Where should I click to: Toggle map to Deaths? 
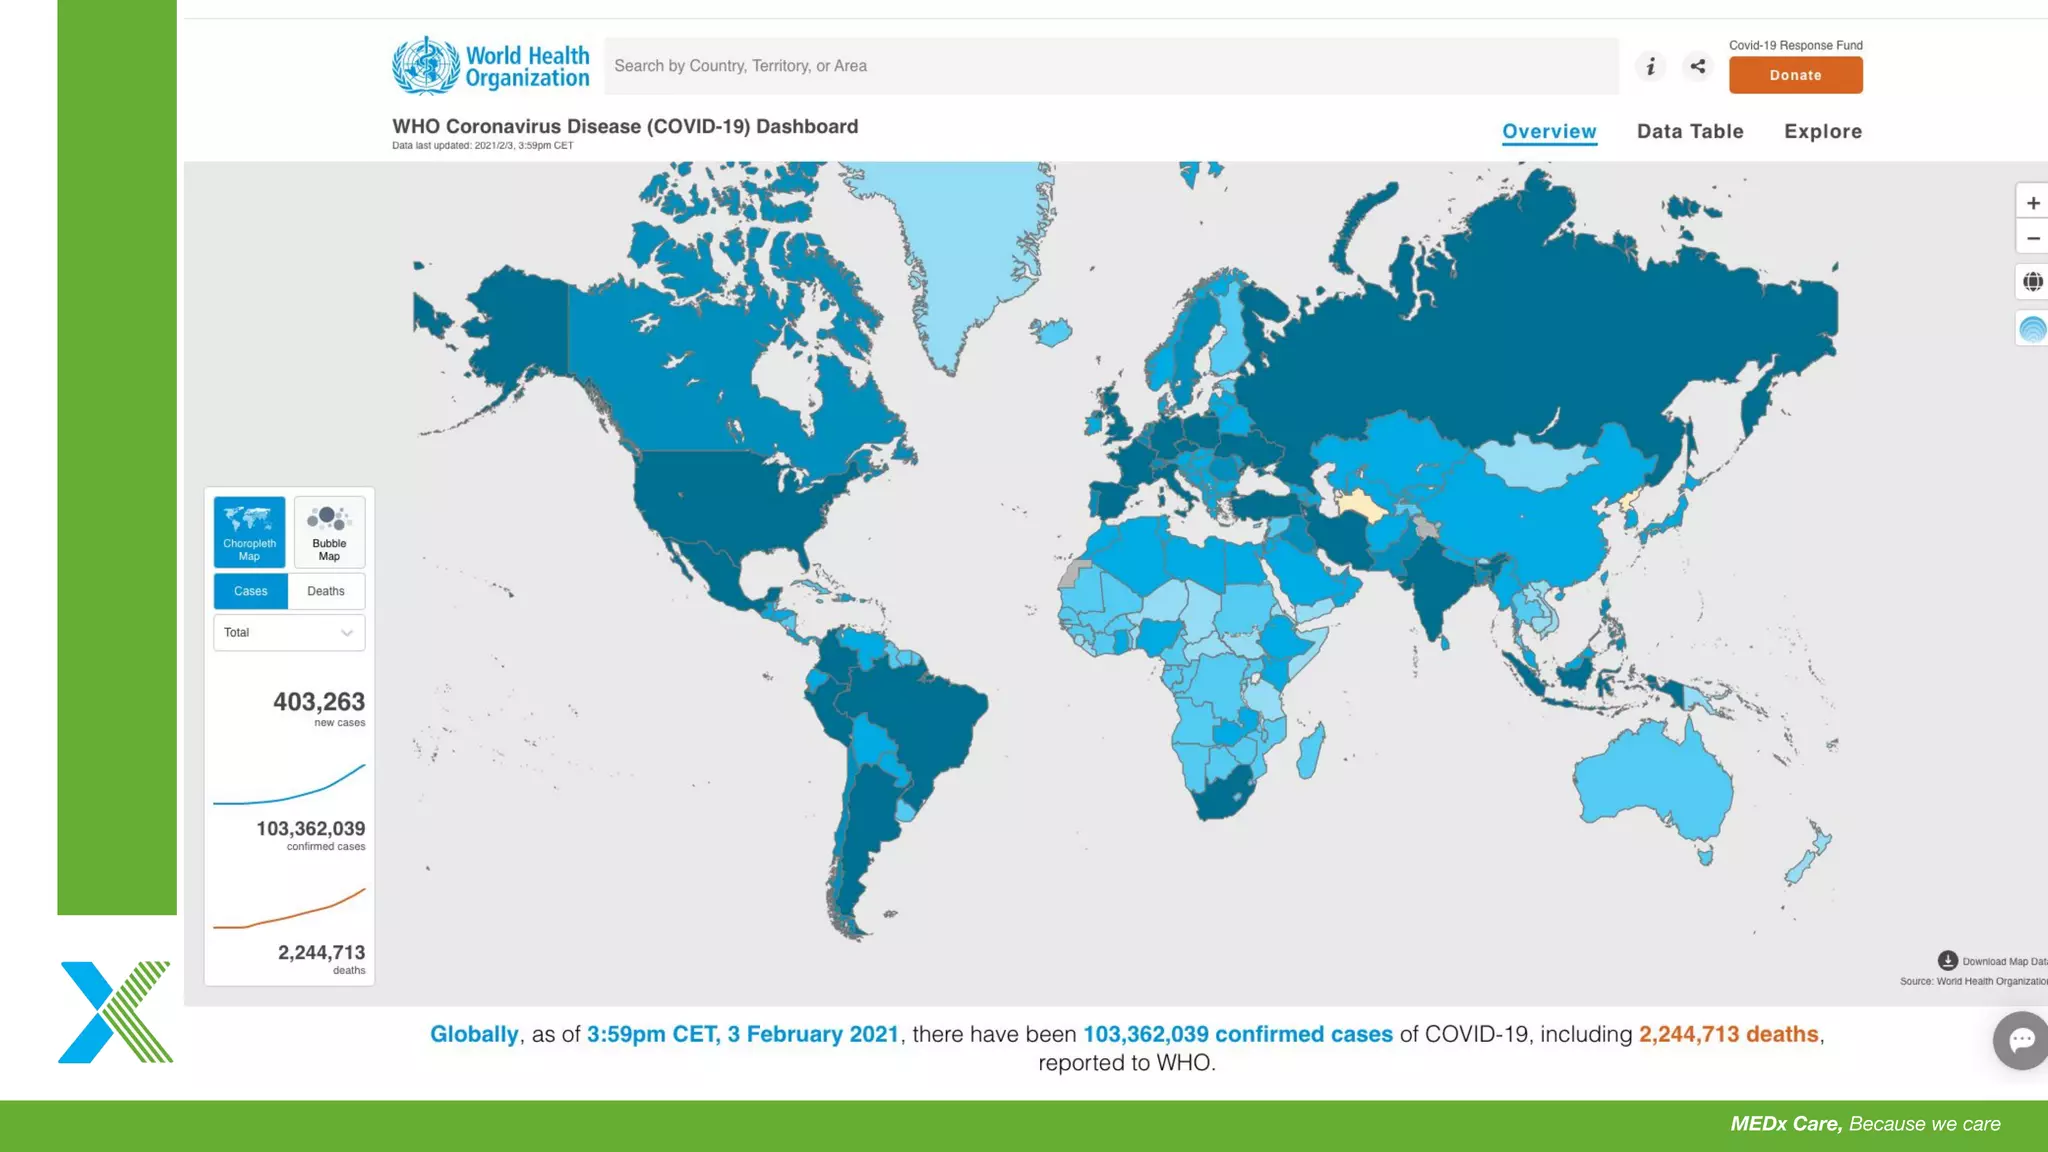click(x=326, y=591)
